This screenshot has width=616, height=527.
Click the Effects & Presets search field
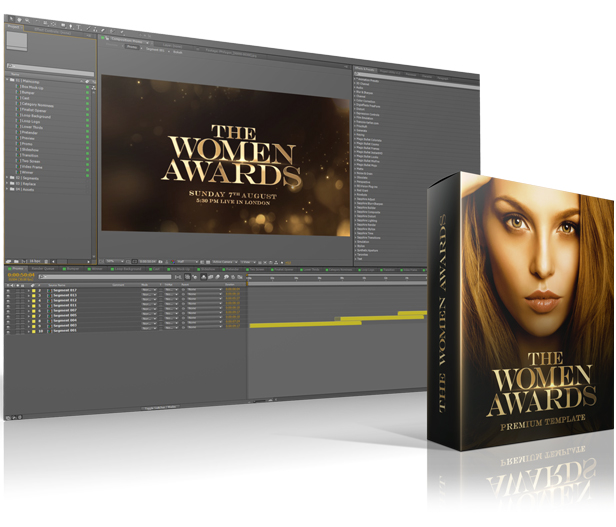point(416,81)
